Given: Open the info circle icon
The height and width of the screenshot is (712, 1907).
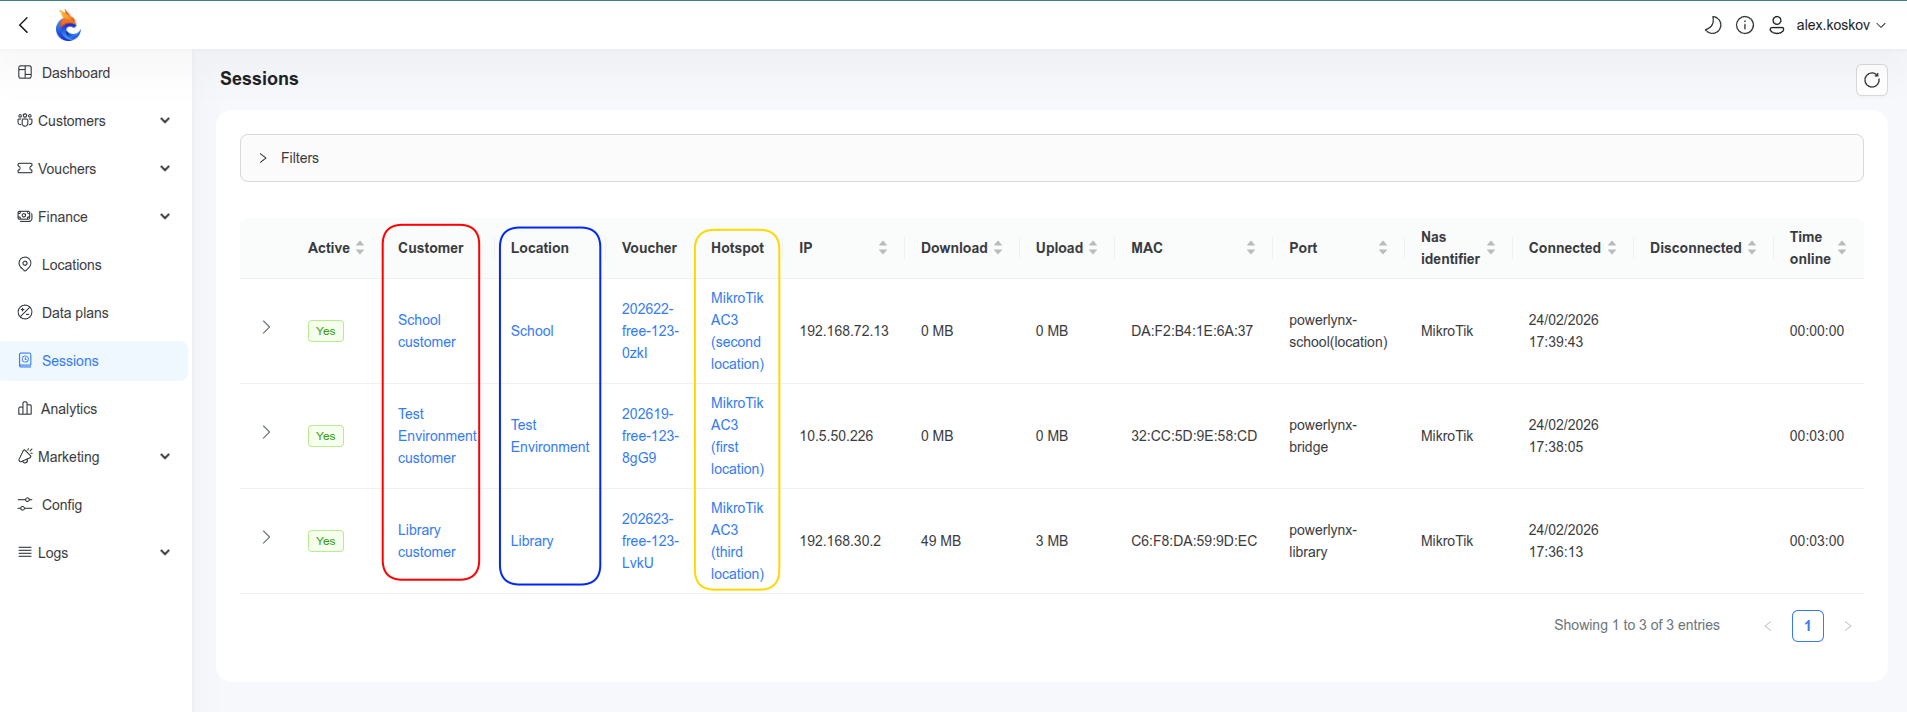Looking at the screenshot, I should [1745, 25].
